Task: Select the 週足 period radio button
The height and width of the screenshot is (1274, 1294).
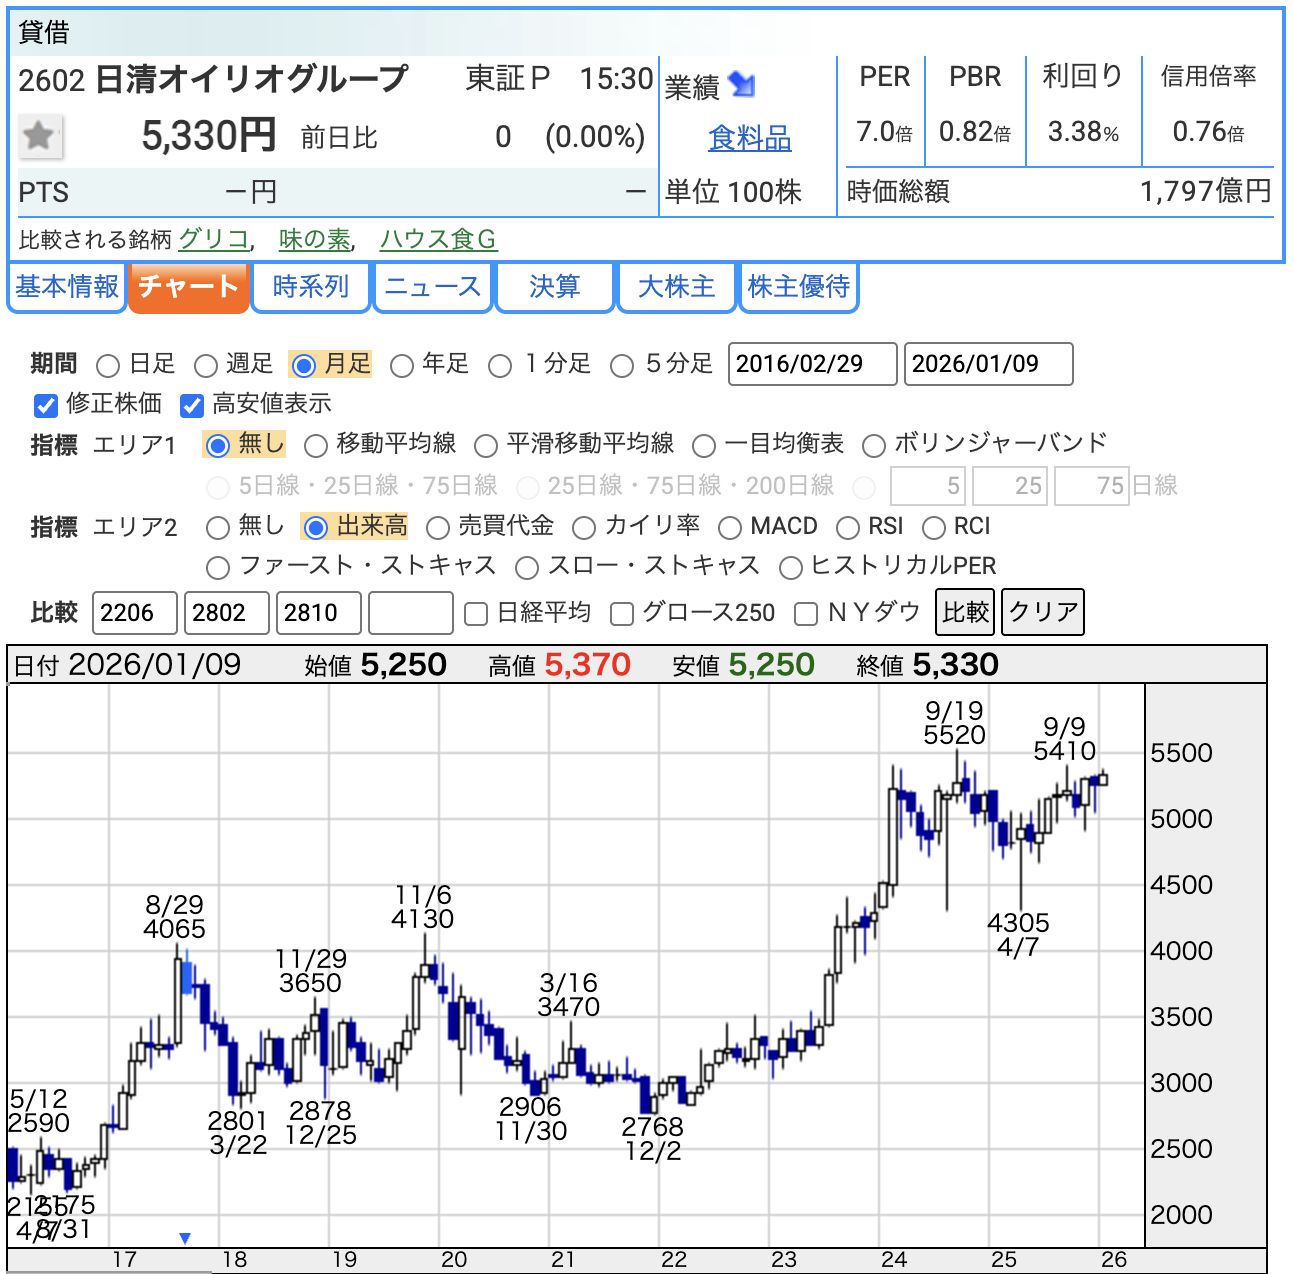Action: click(x=206, y=365)
